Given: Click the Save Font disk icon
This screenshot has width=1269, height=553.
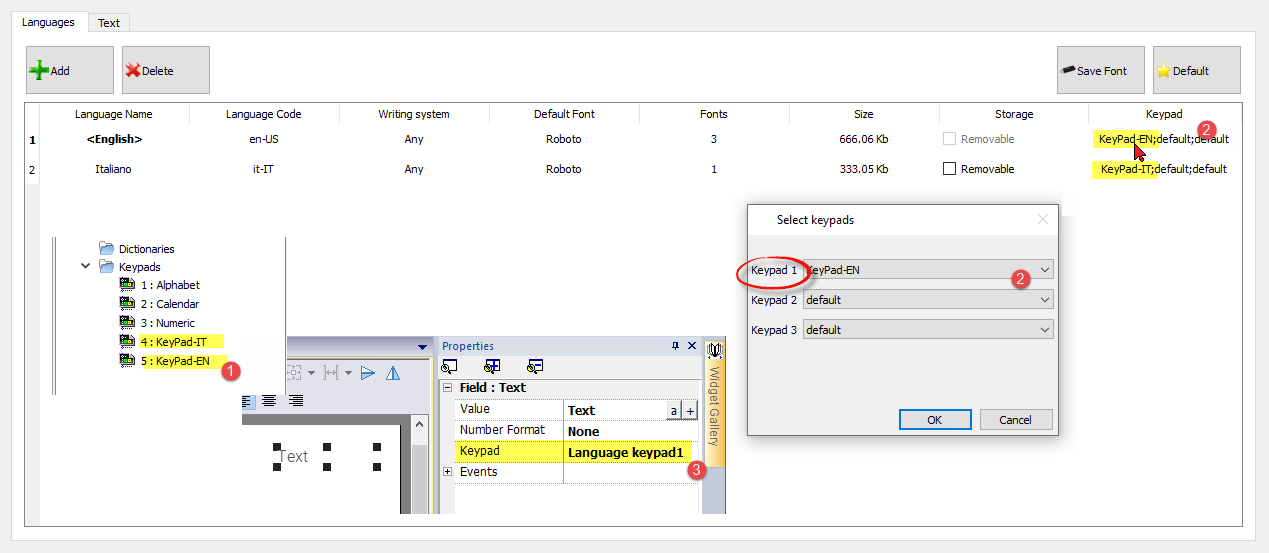Looking at the screenshot, I should (1068, 71).
